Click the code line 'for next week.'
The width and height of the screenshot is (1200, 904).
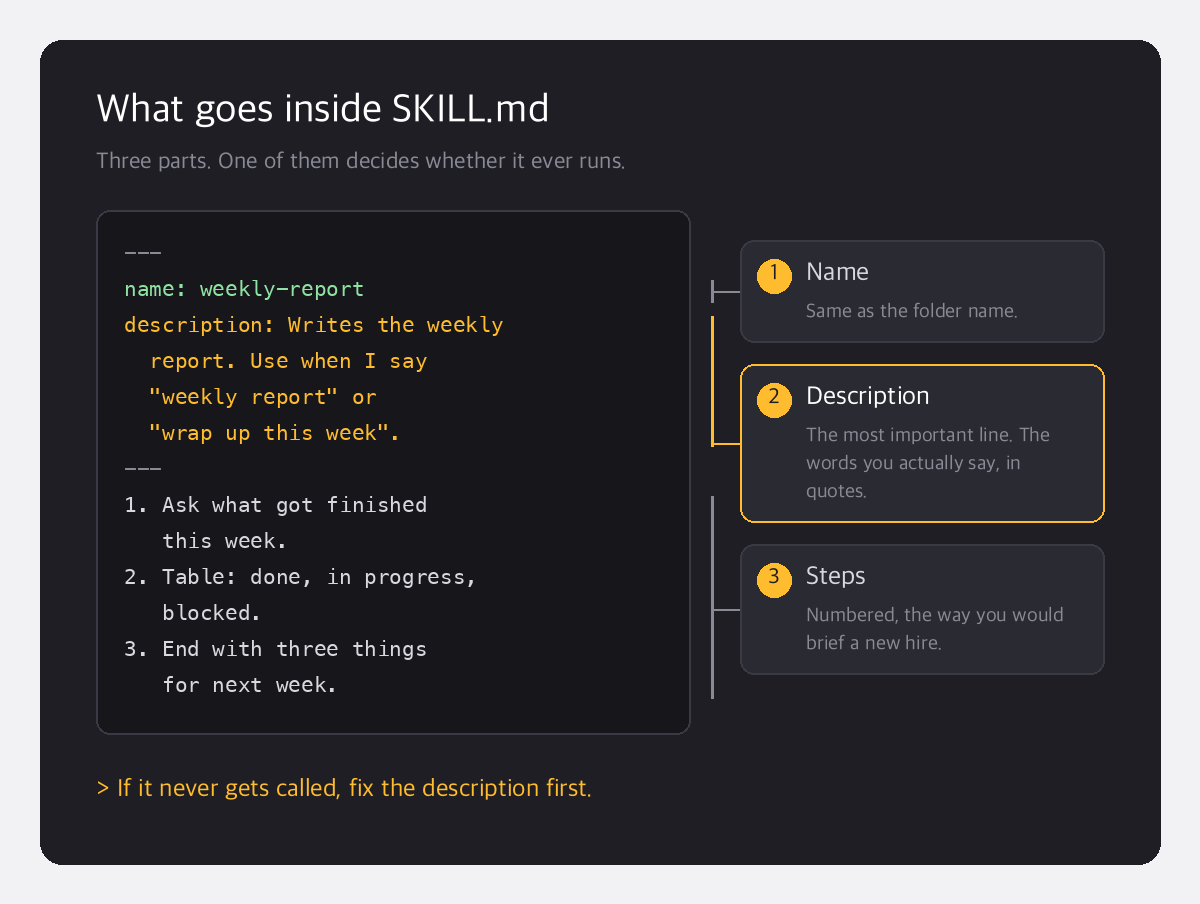click(x=250, y=685)
